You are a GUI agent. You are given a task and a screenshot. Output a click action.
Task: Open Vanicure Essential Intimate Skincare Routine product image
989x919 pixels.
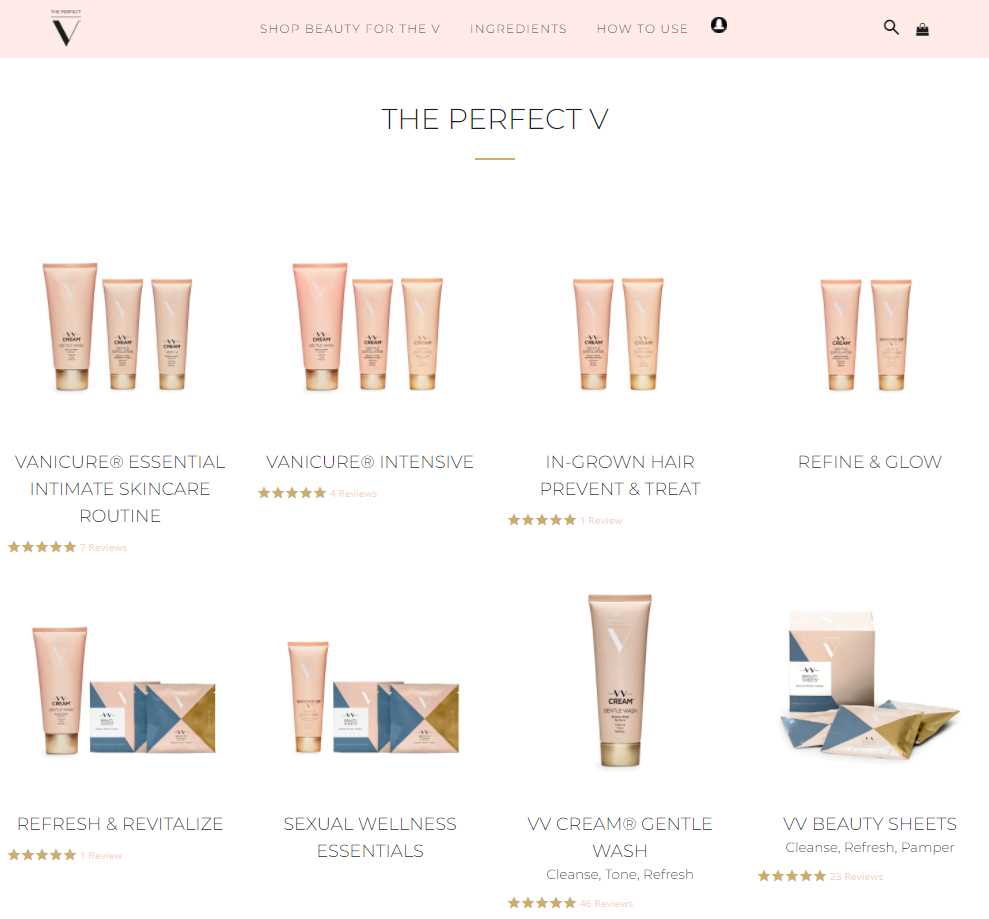(x=118, y=327)
